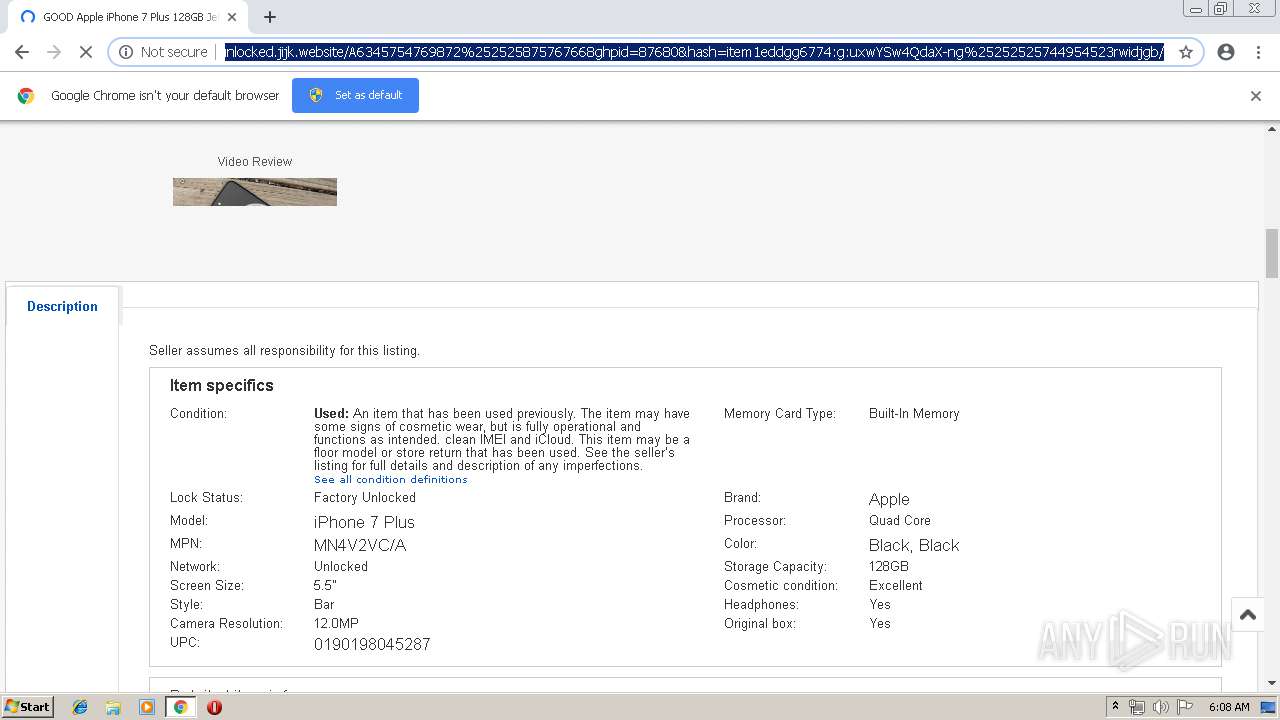This screenshot has width=1280, height=720.
Task: Stop loading the page with the X button
Action: pyautogui.click(x=86, y=52)
